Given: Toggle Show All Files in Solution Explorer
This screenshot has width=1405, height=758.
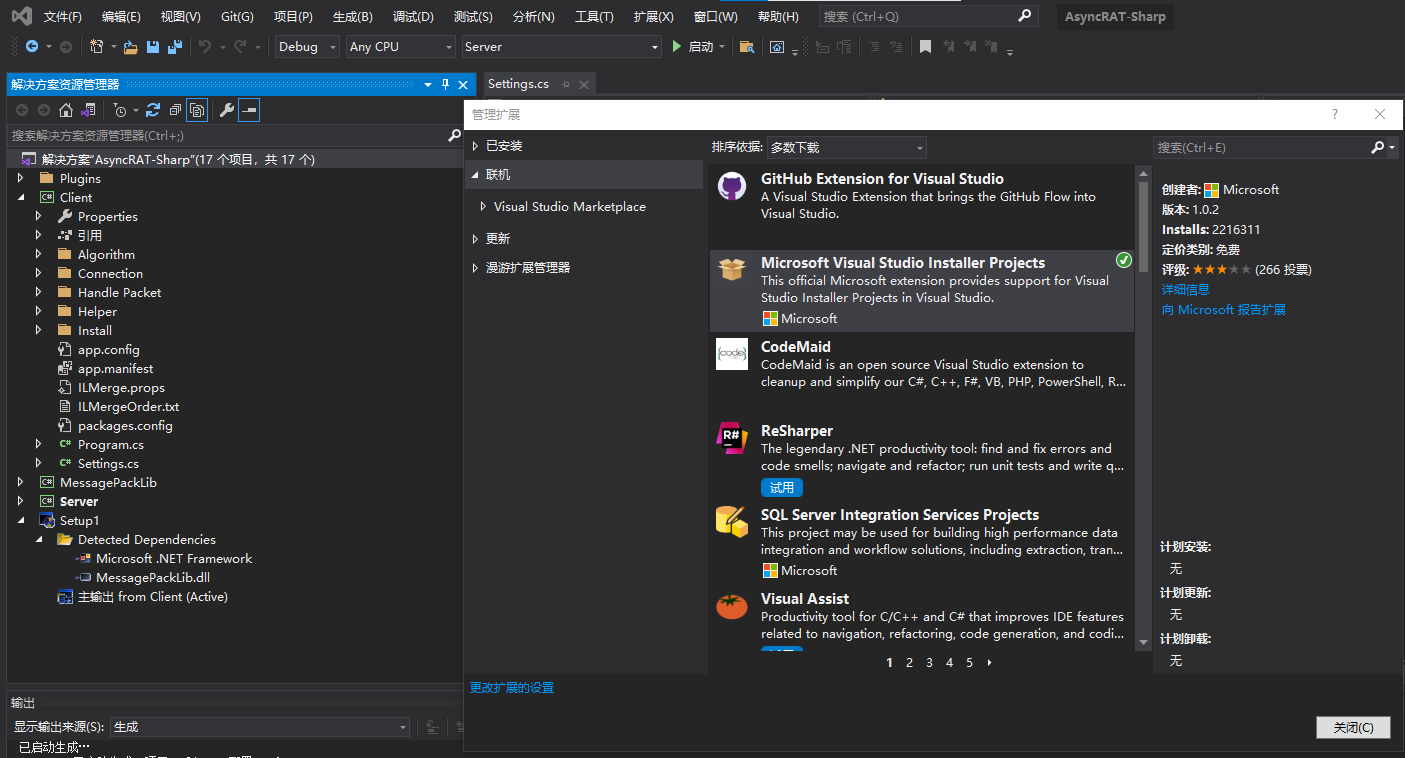Looking at the screenshot, I should (x=197, y=110).
